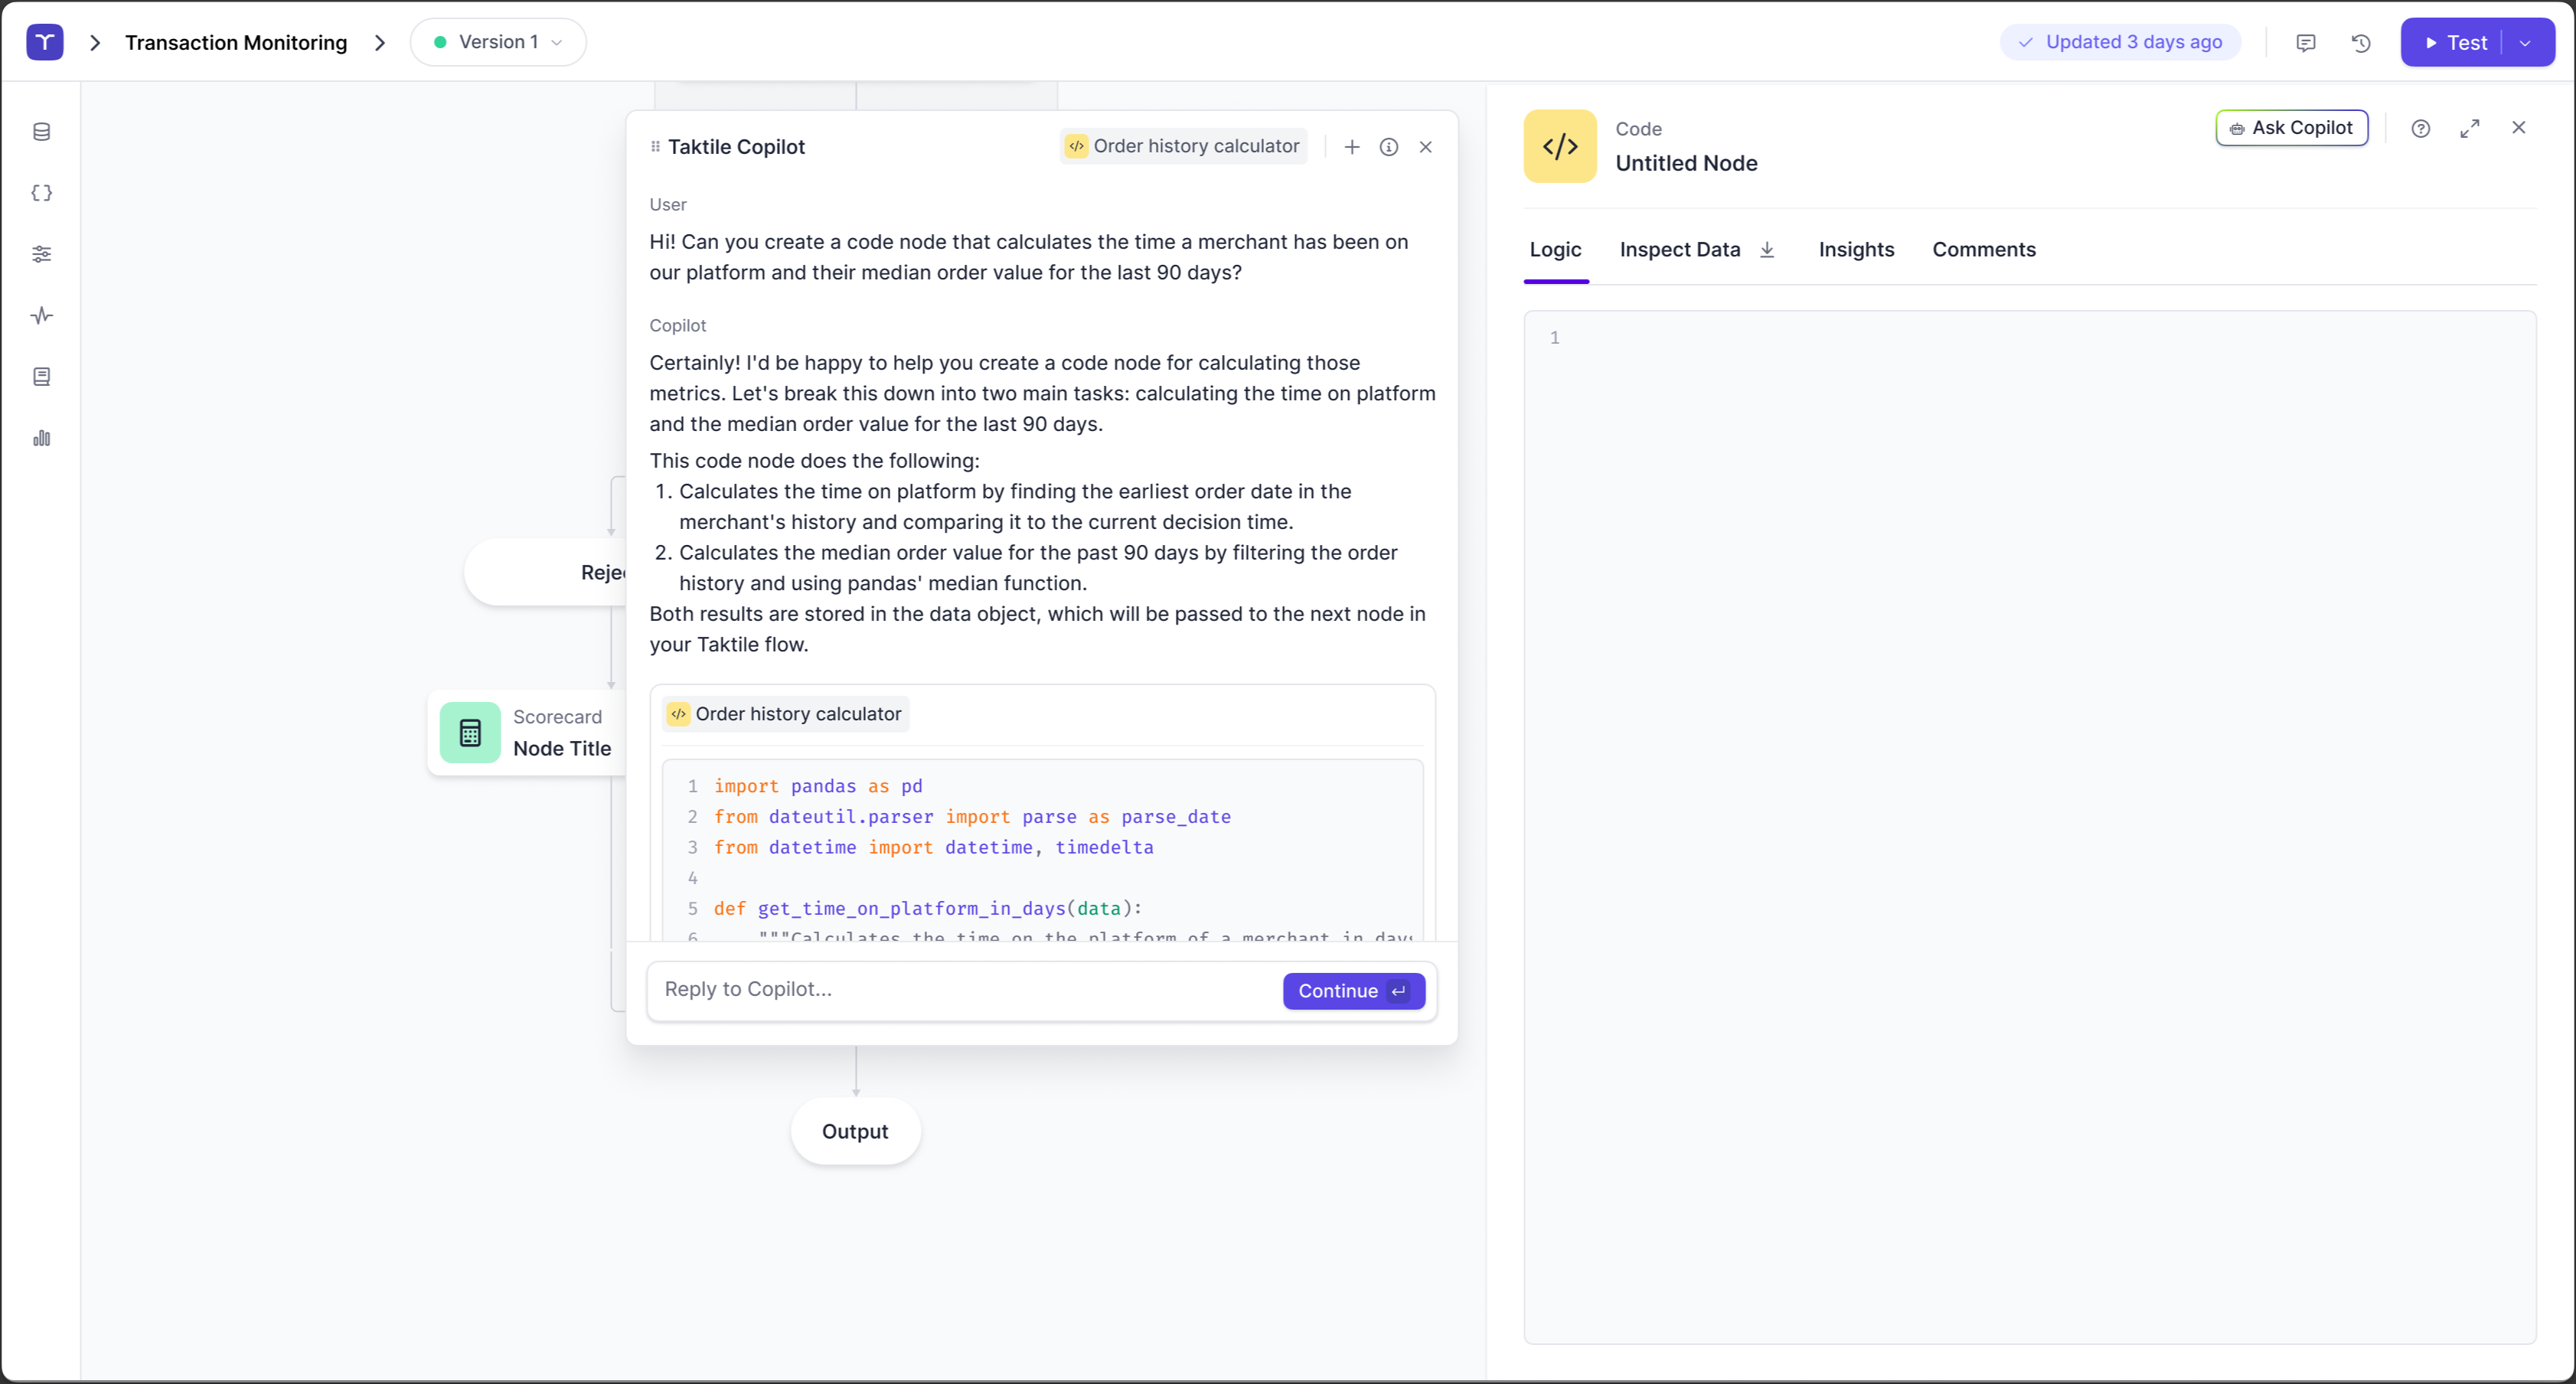
Task: Switch to the Inspect Data tab
Action: 1680,249
